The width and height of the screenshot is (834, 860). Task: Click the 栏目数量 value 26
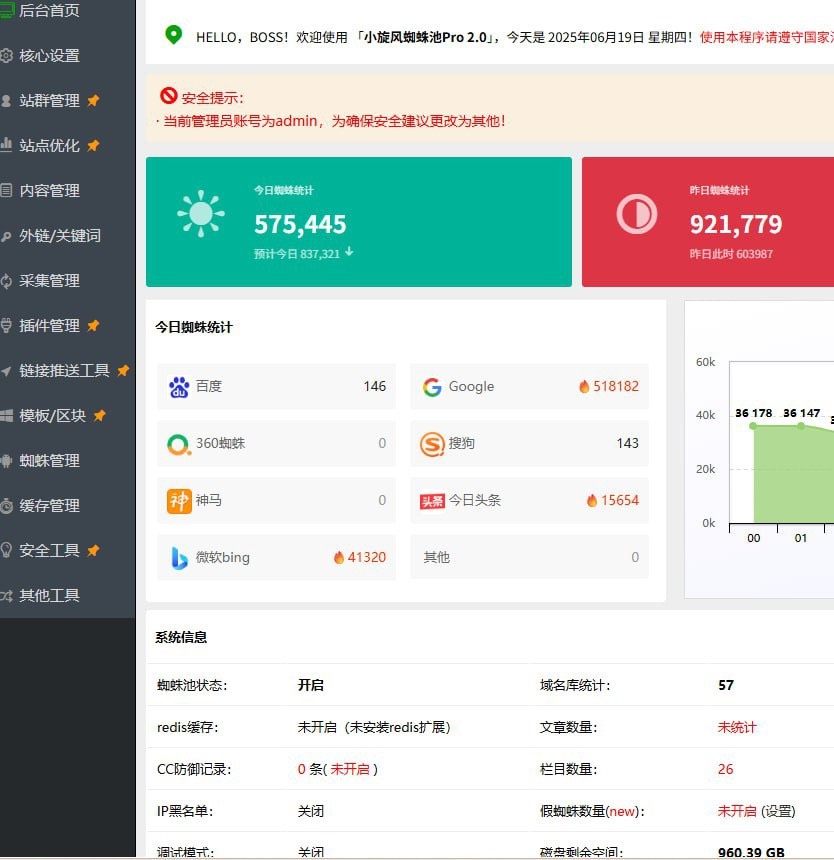(x=725, y=769)
